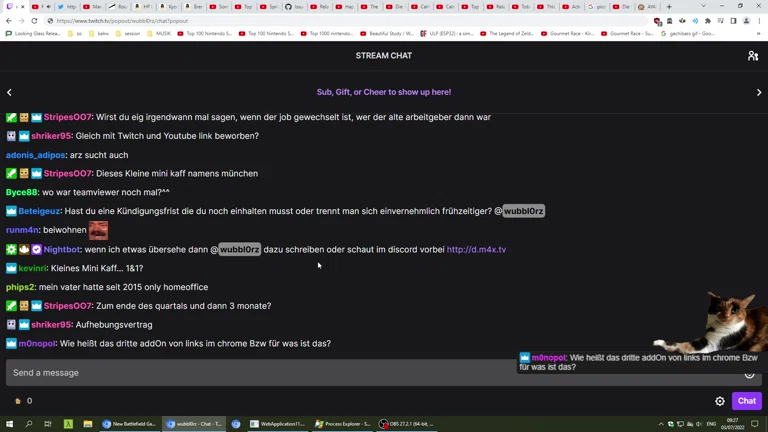Open File Explorer from the taskbar
Screen dimensions: 768x432
pos(88,424)
